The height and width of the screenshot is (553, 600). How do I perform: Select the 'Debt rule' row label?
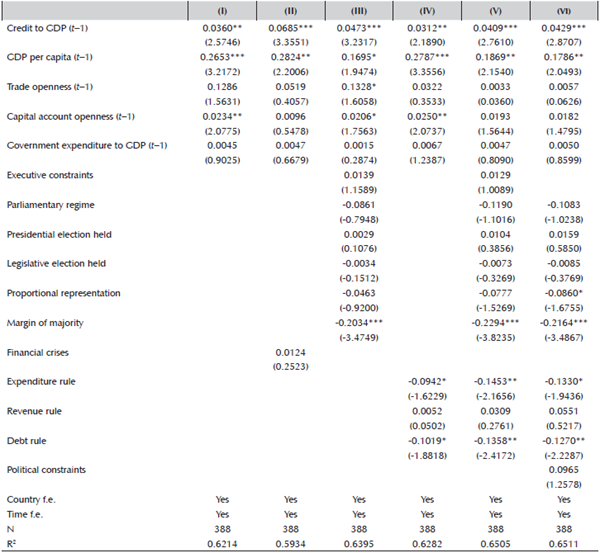point(29,440)
